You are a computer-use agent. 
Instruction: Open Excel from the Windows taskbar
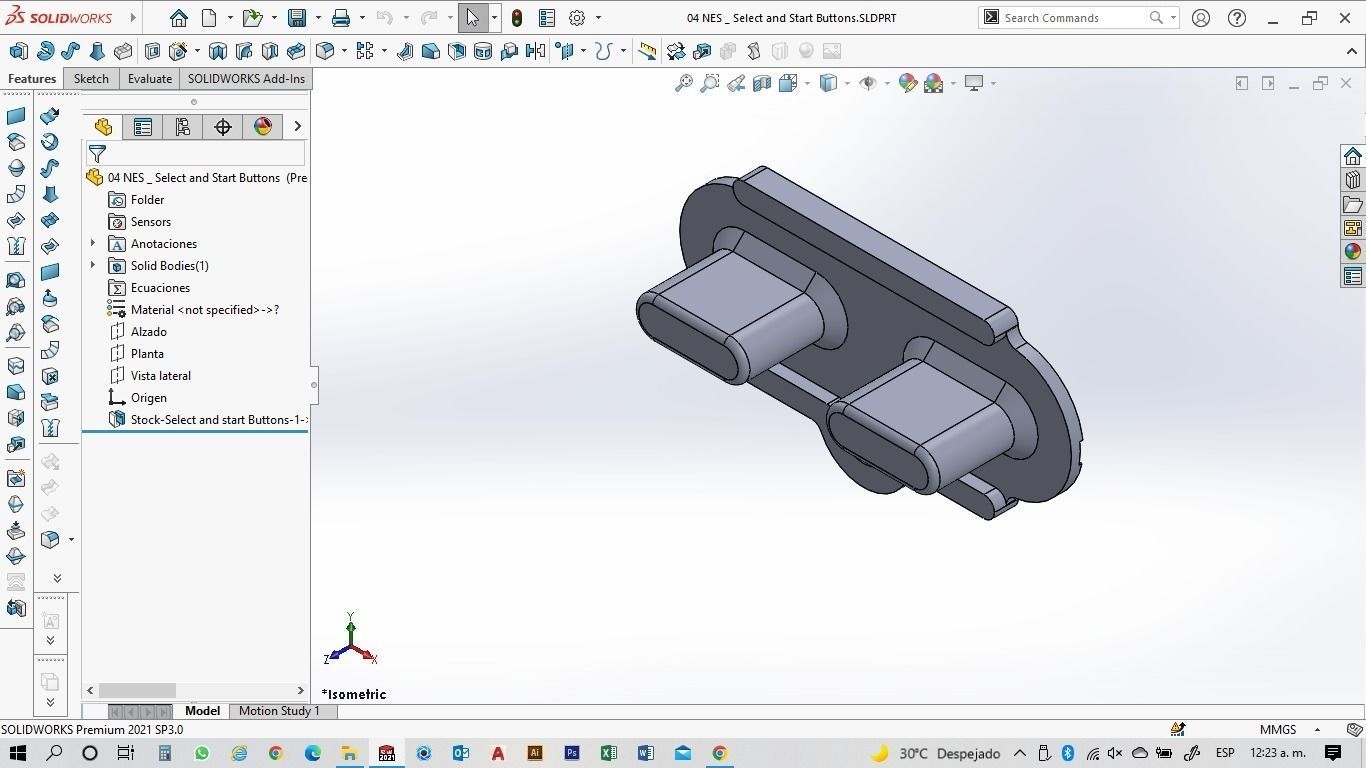click(x=608, y=753)
